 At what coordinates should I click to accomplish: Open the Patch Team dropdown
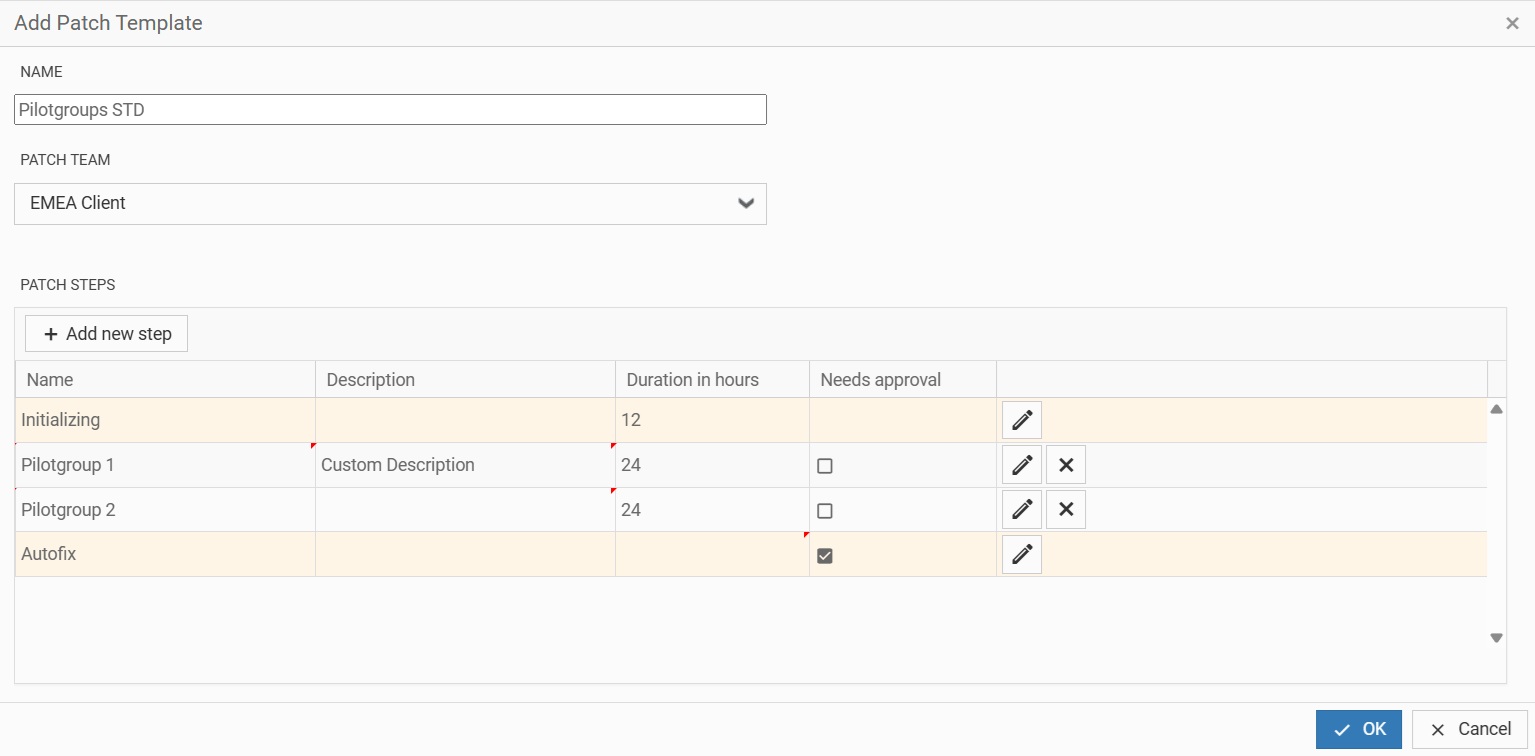[390, 203]
